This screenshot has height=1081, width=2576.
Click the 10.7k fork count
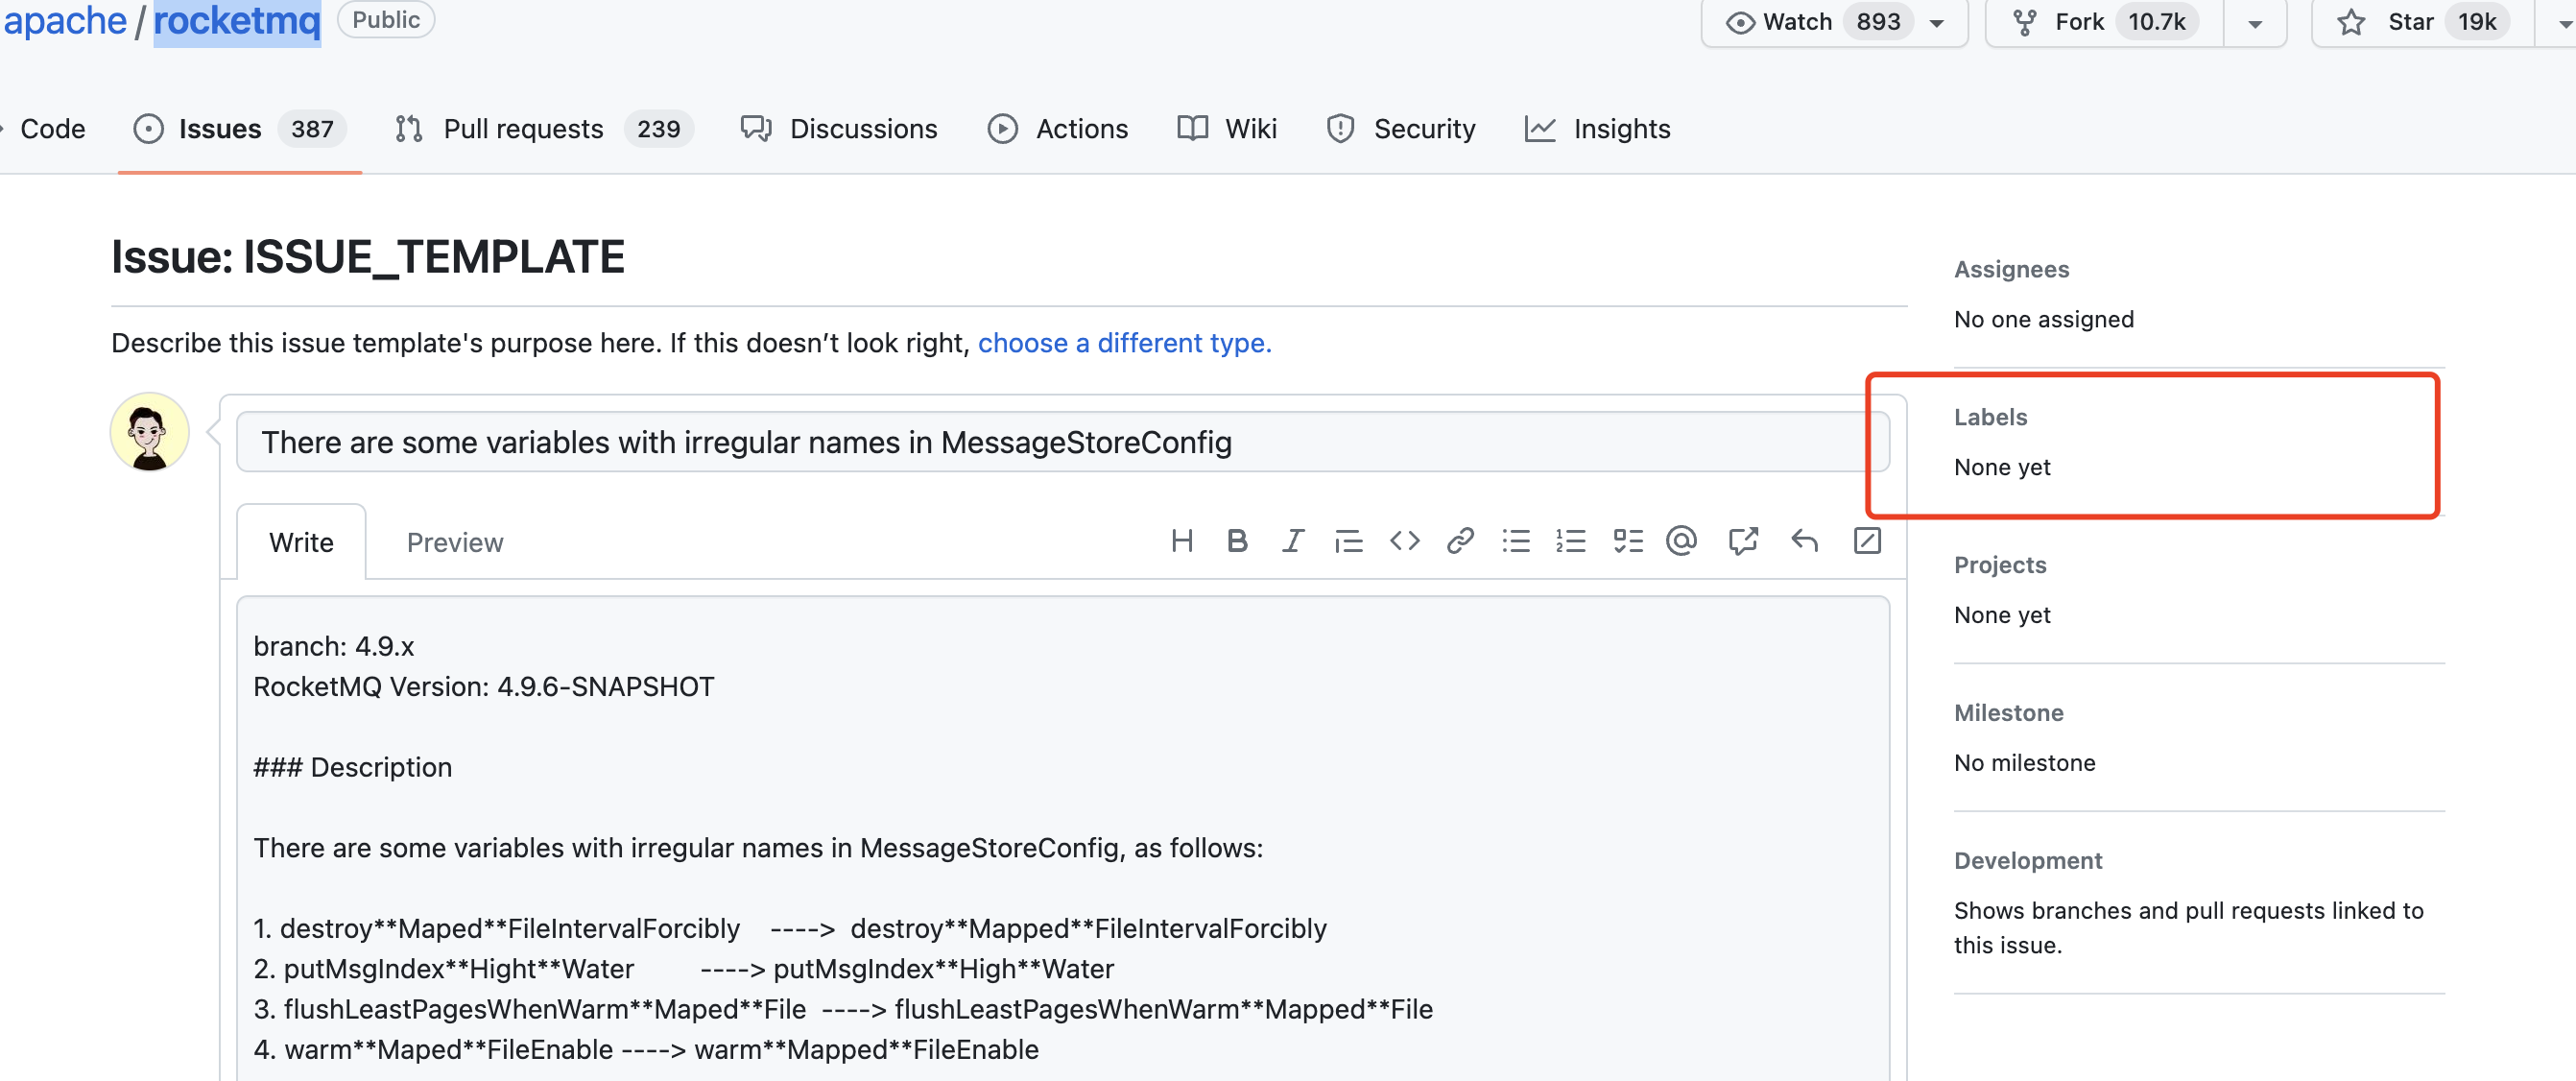coord(2156,22)
